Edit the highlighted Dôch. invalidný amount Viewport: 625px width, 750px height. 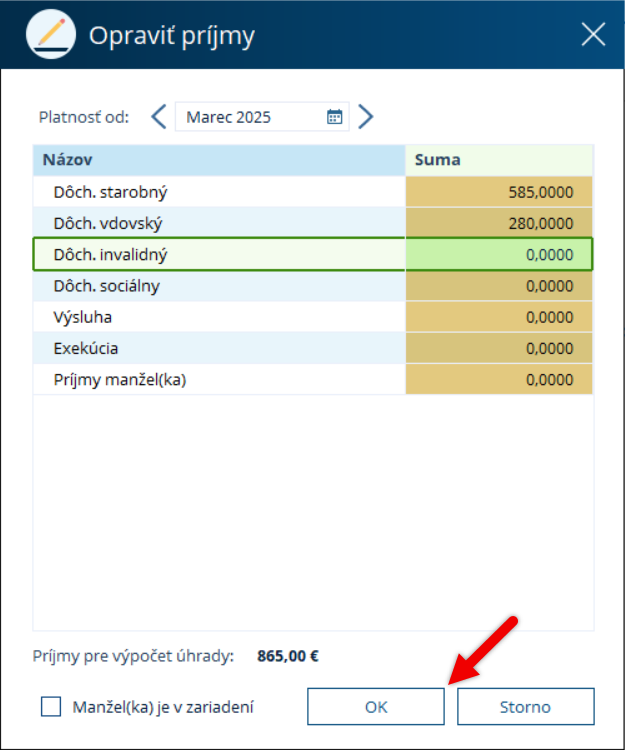499,254
